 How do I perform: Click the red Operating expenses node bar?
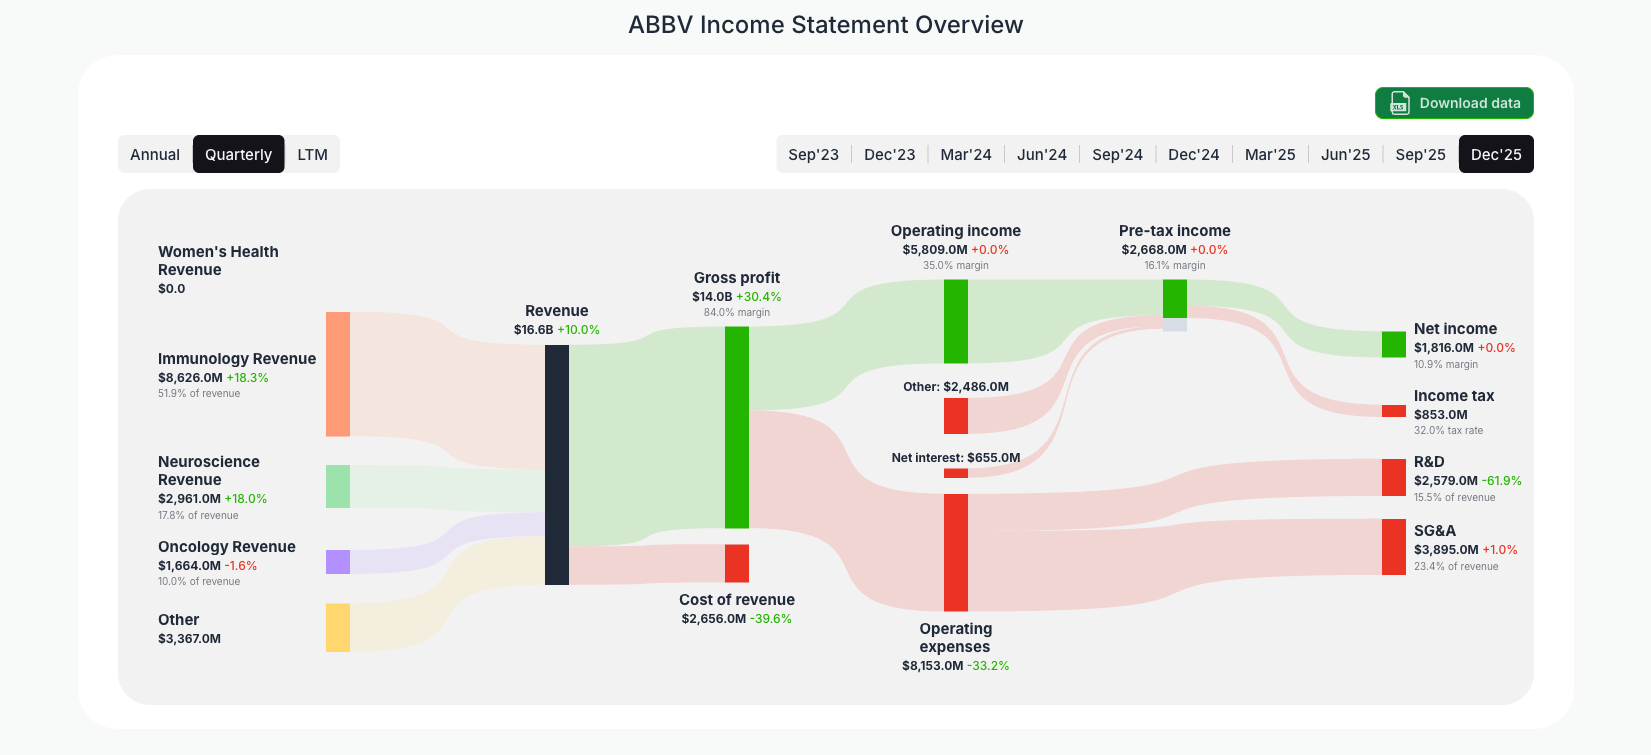coord(956,550)
